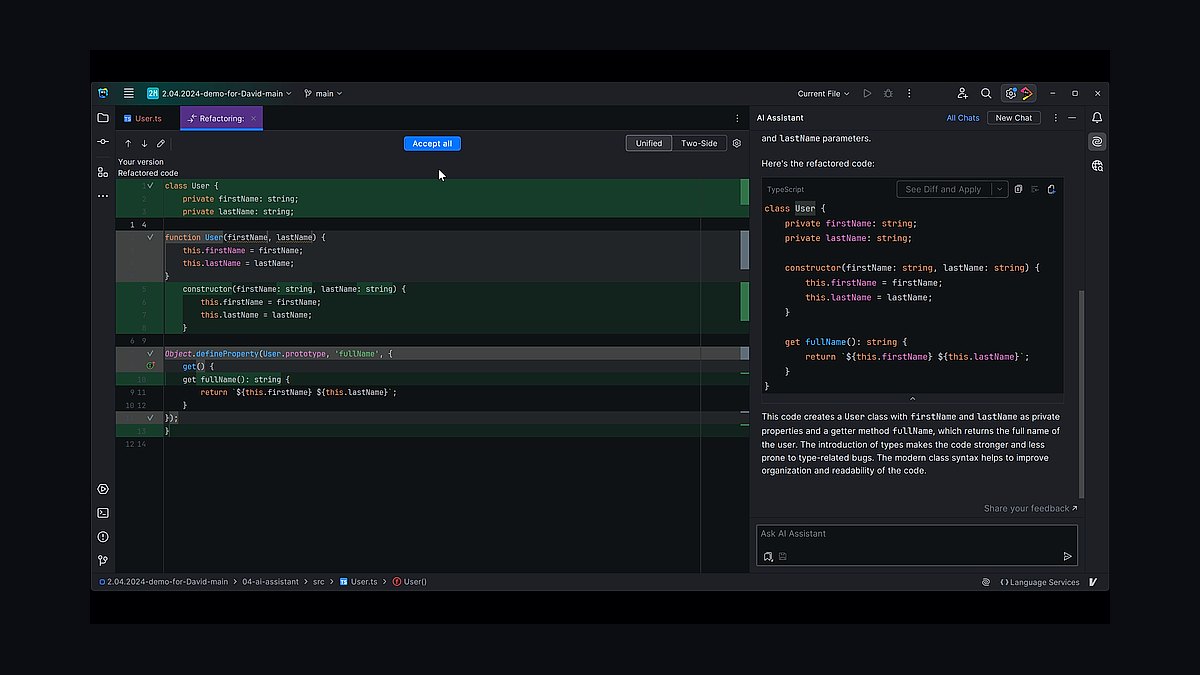
Task: Open the main hamburger menu
Action: click(128, 93)
